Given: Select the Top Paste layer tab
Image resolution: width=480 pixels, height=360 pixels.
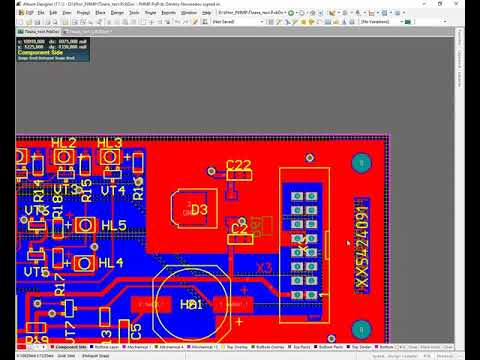Looking at the screenshot, I should click(299, 347).
